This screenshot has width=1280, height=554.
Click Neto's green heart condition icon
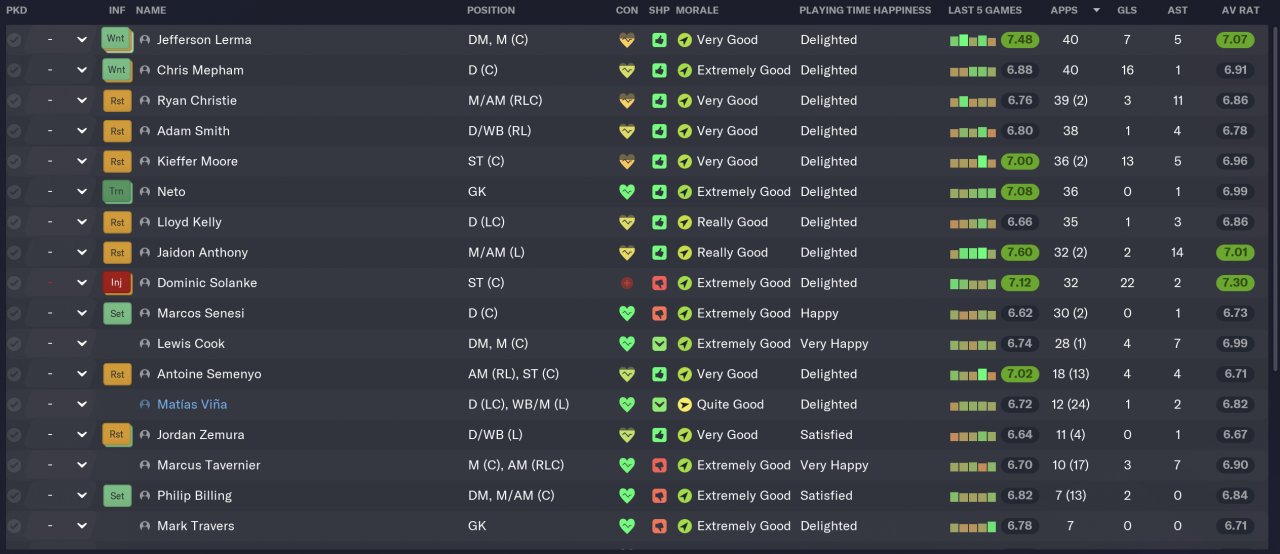click(627, 192)
